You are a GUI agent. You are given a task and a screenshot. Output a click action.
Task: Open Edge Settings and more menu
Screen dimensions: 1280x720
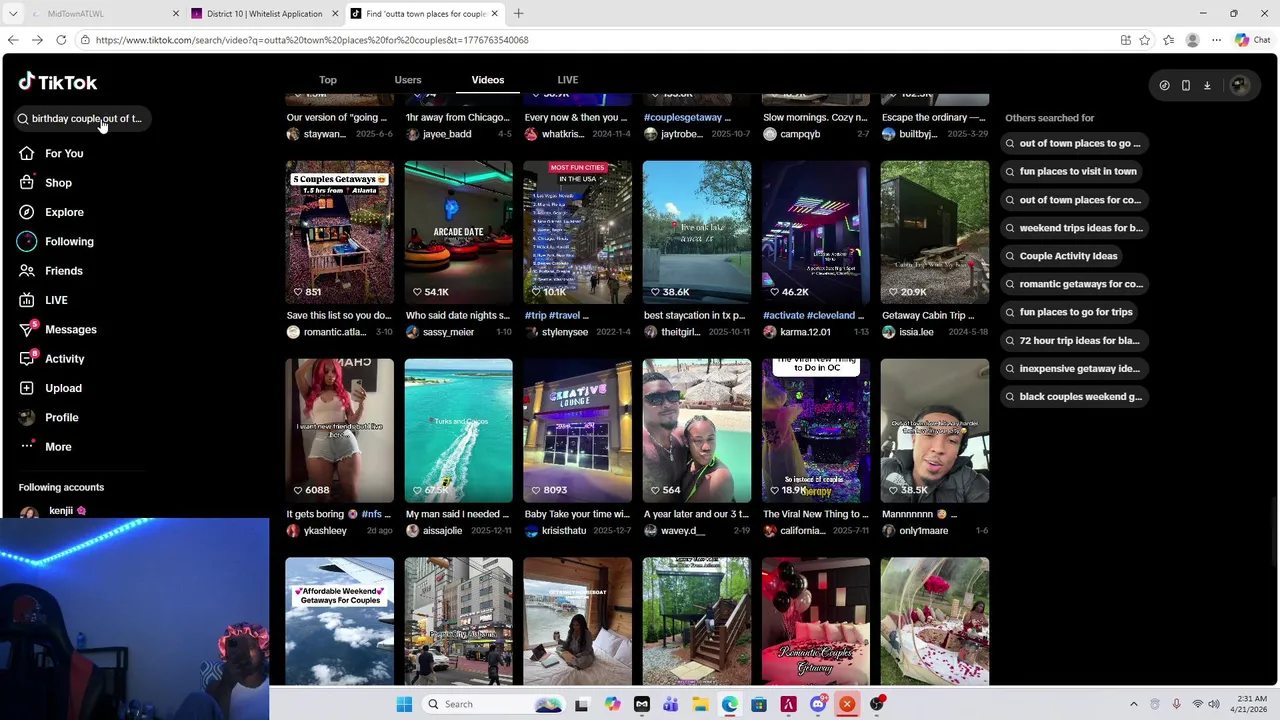pyautogui.click(x=1217, y=40)
